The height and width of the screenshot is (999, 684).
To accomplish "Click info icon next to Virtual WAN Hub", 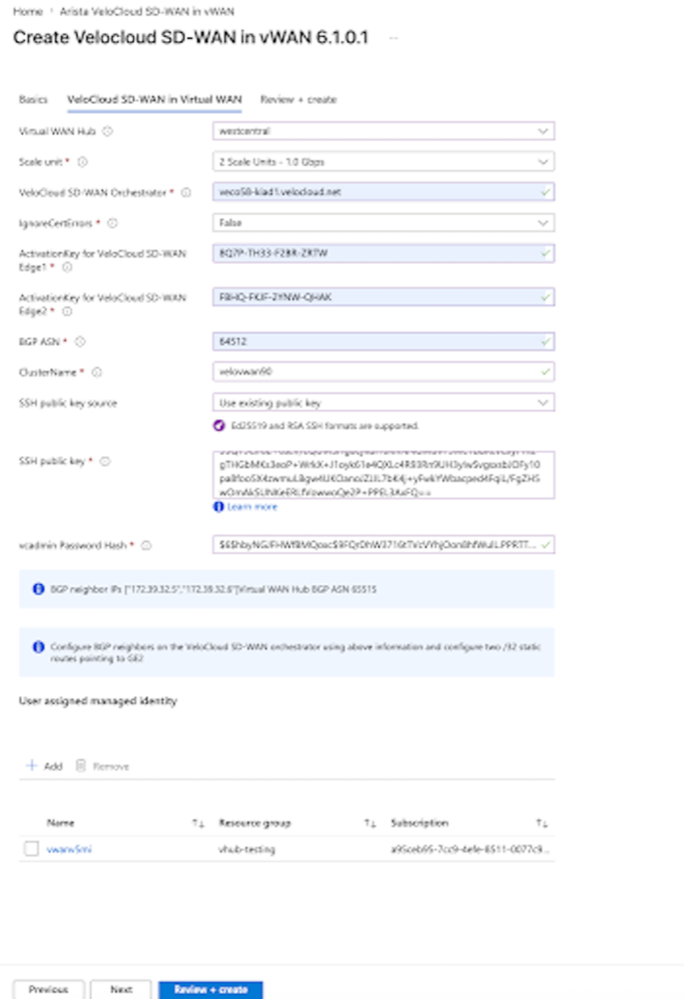I will (x=108, y=131).
